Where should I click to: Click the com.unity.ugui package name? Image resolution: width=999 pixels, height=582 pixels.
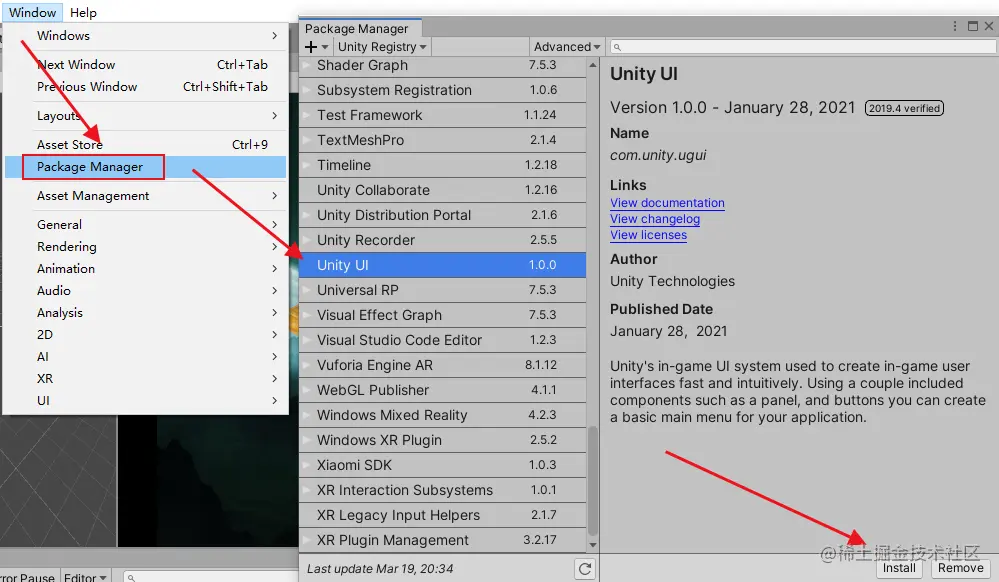click(x=658, y=155)
